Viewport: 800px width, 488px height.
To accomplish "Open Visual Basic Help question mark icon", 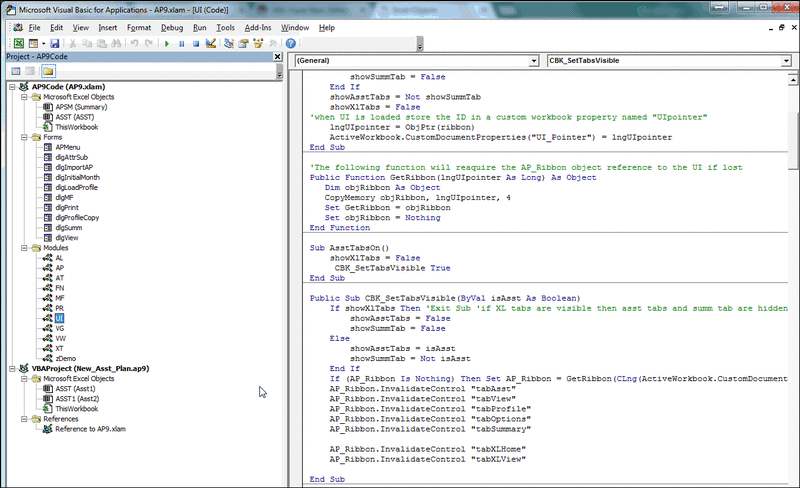I will 290,43.
